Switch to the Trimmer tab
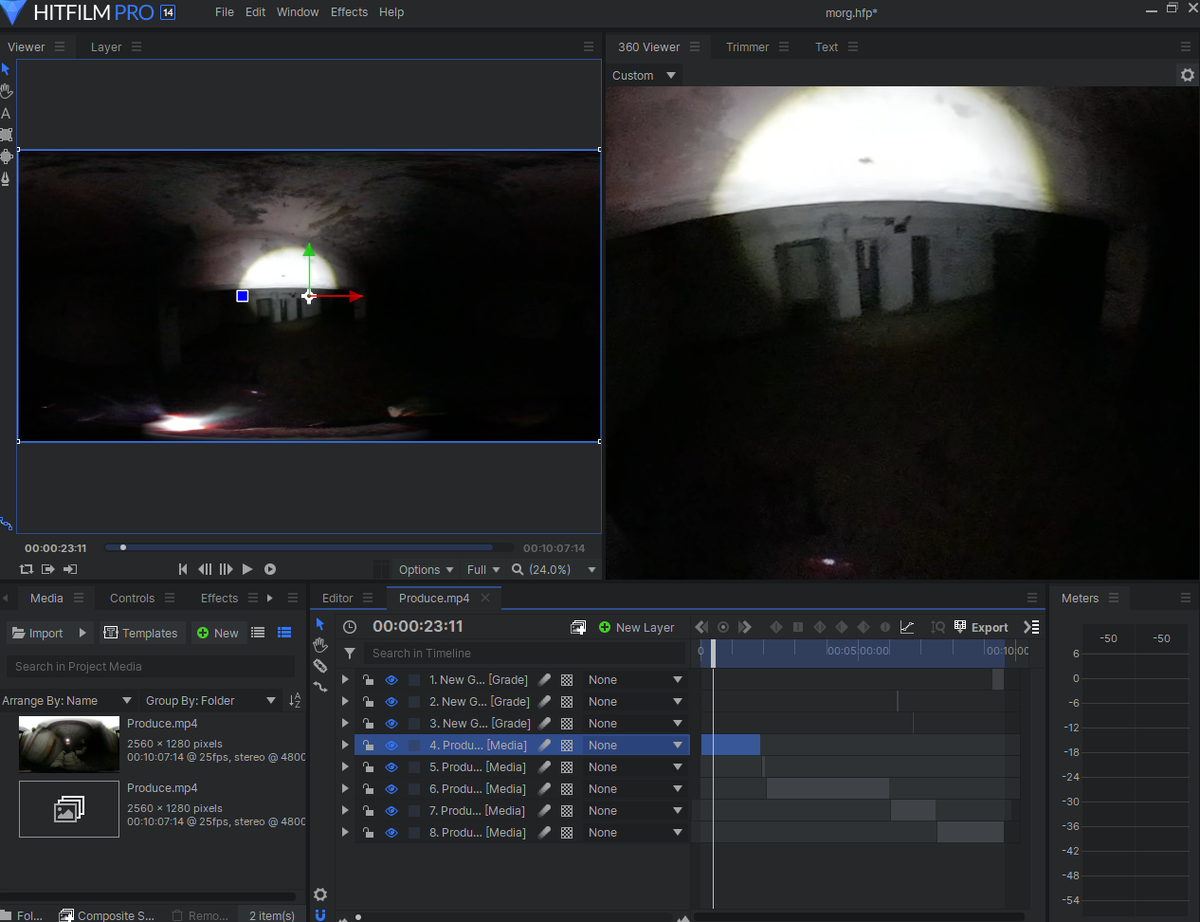The image size is (1200, 922). tap(747, 47)
